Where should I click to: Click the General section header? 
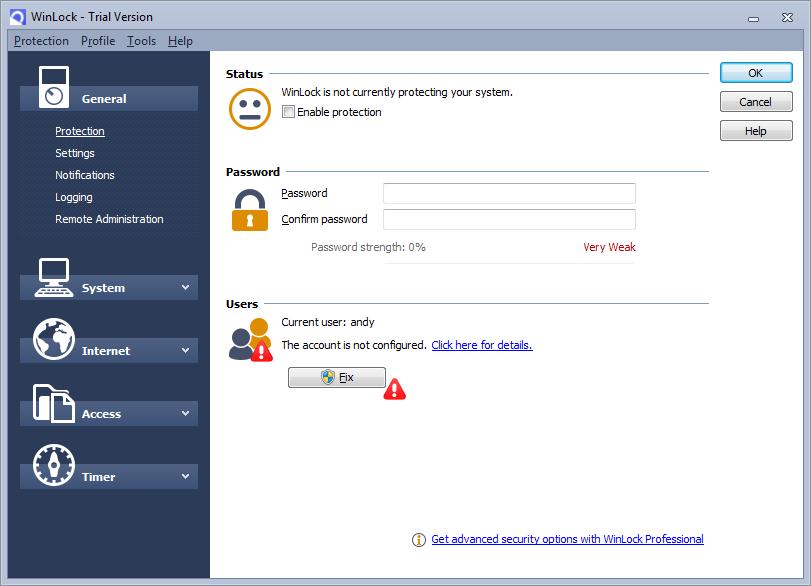pyautogui.click(x=109, y=98)
